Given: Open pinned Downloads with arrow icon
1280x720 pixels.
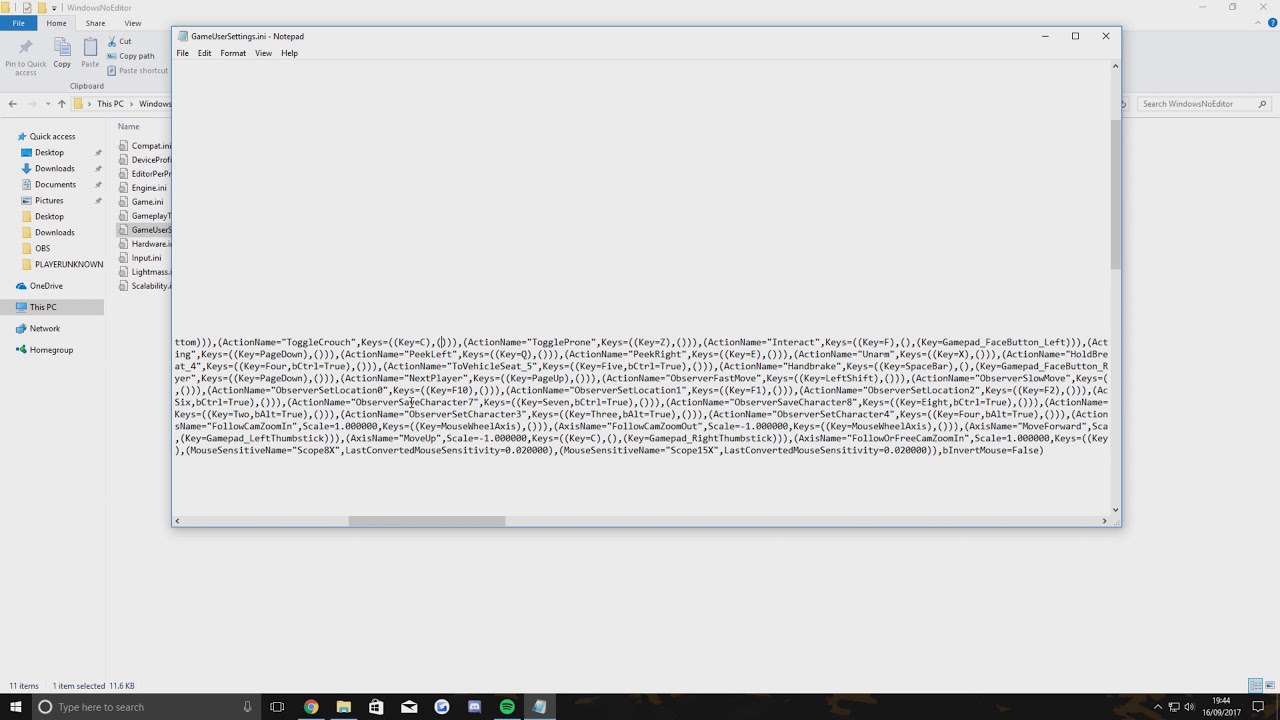Looking at the screenshot, I should [54, 169].
